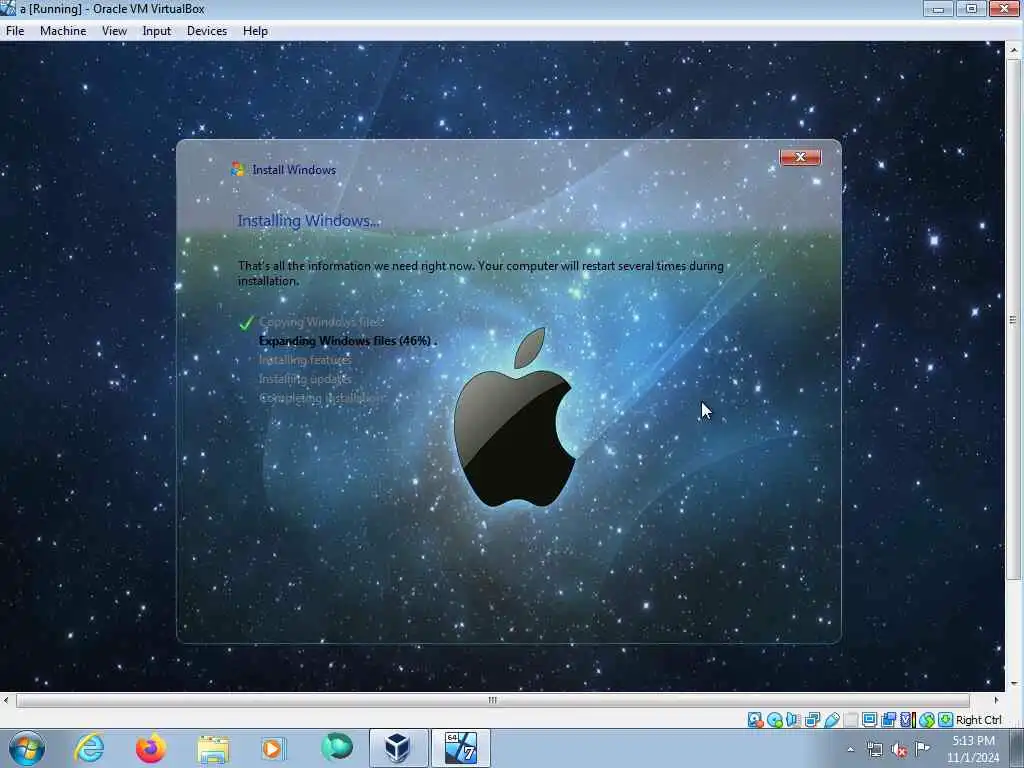This screenshot has width=1024, height=768.
Task: Open Windows Media Player from the taskbar
Action: [x=274, y=748]
